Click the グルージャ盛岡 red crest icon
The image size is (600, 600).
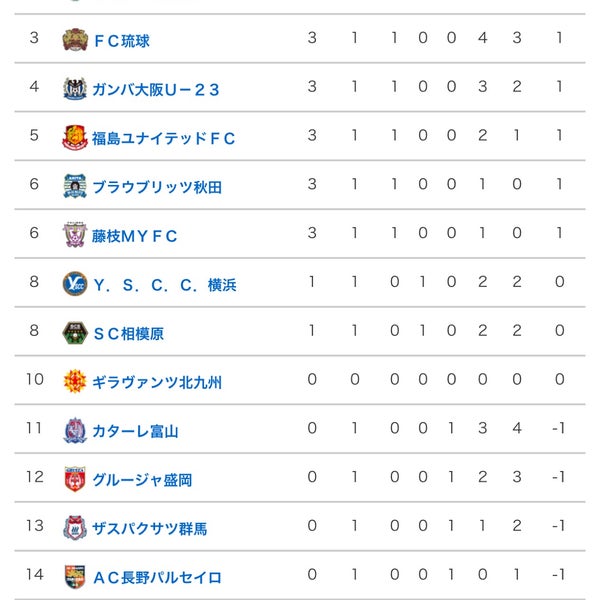tap(75, 479)
